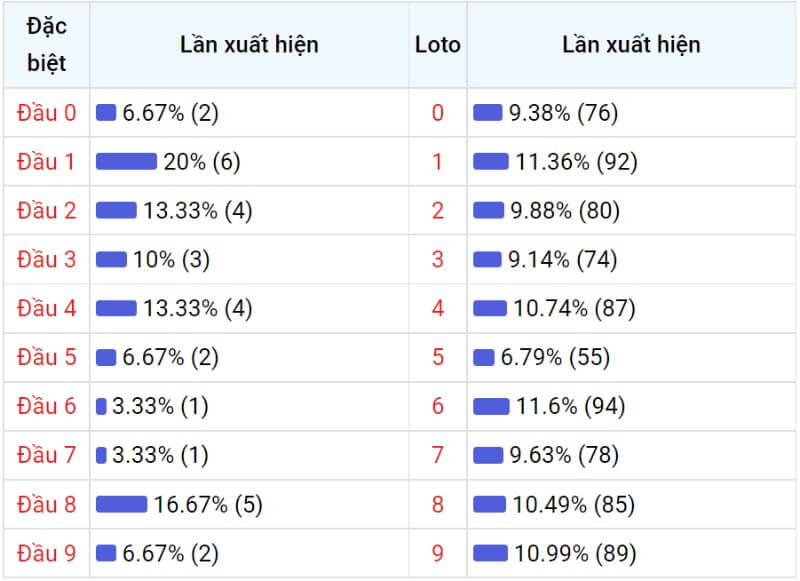This screenshot has width=800, height=581.
Task: Select the Đầu 9 label
Action: pyautogui.click(x=46, y=553)
